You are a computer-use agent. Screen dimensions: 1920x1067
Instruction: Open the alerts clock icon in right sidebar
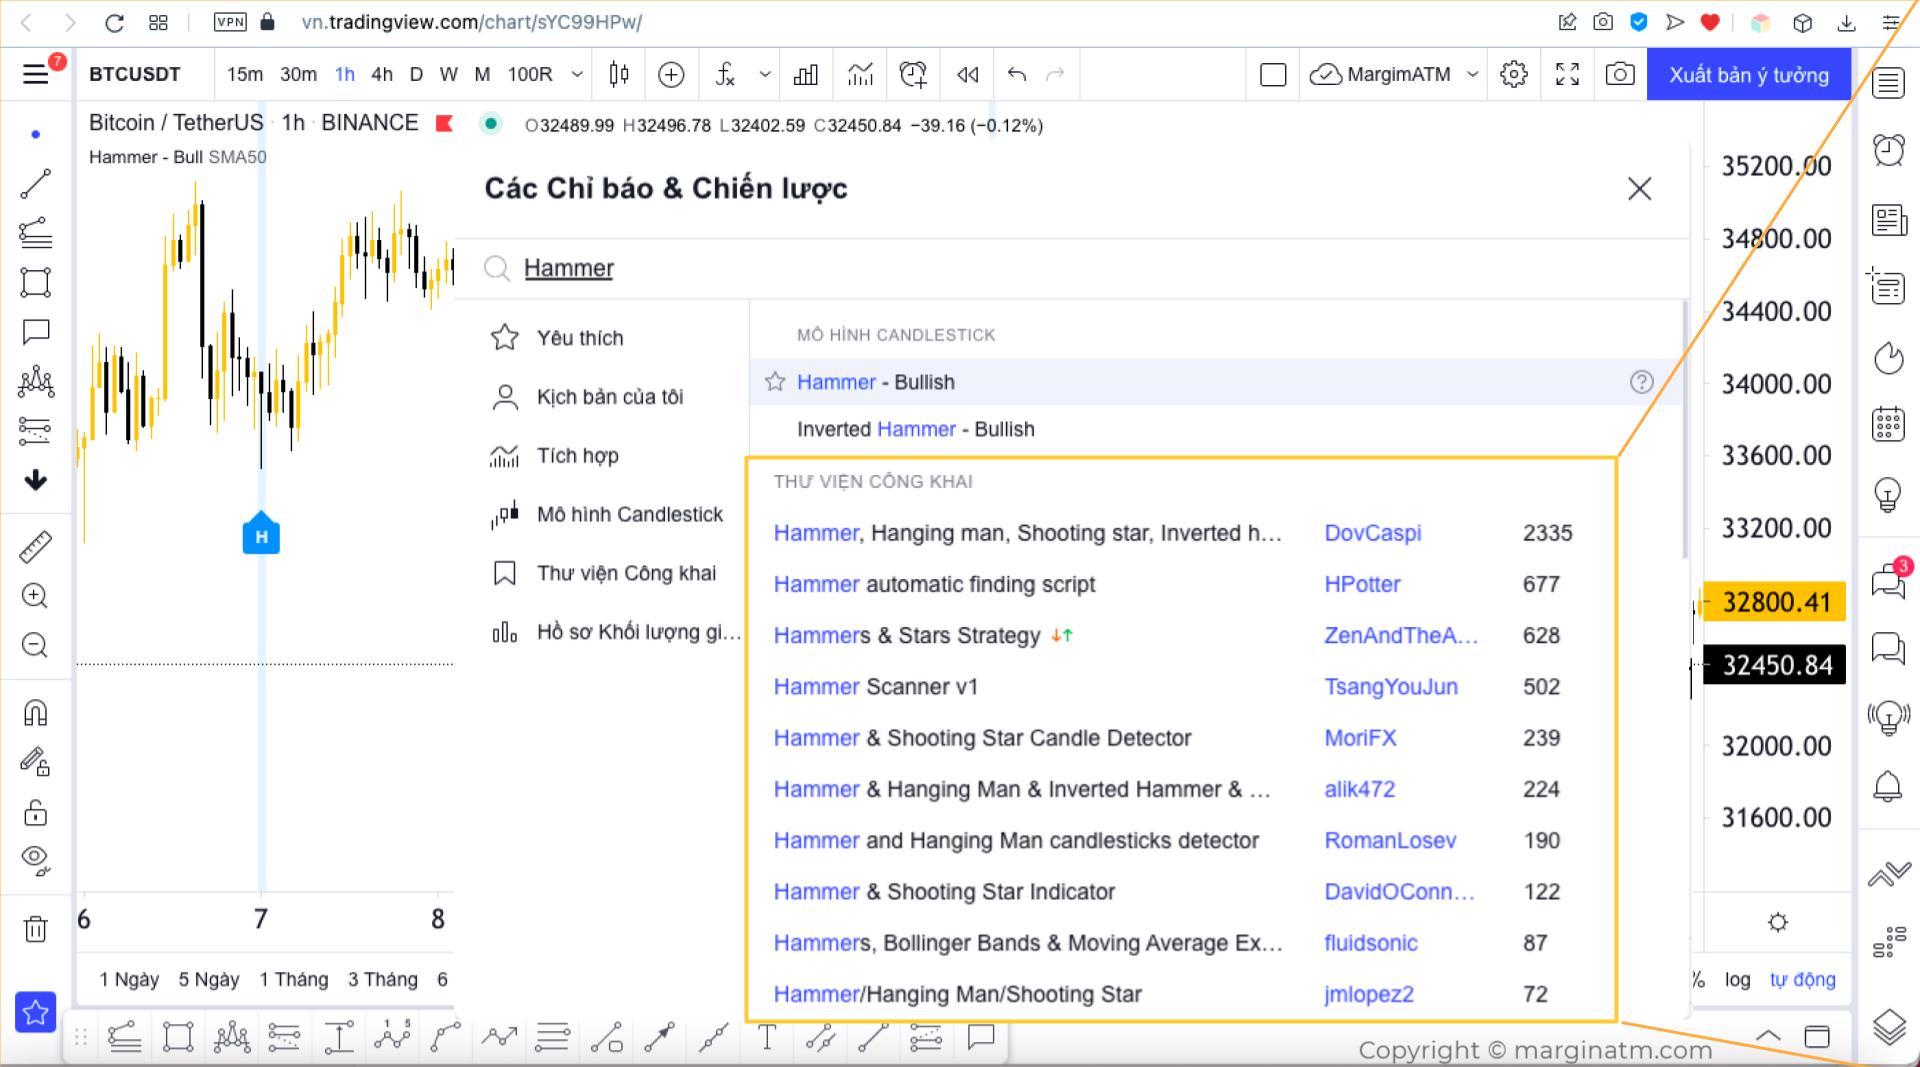pos(1888,151)
